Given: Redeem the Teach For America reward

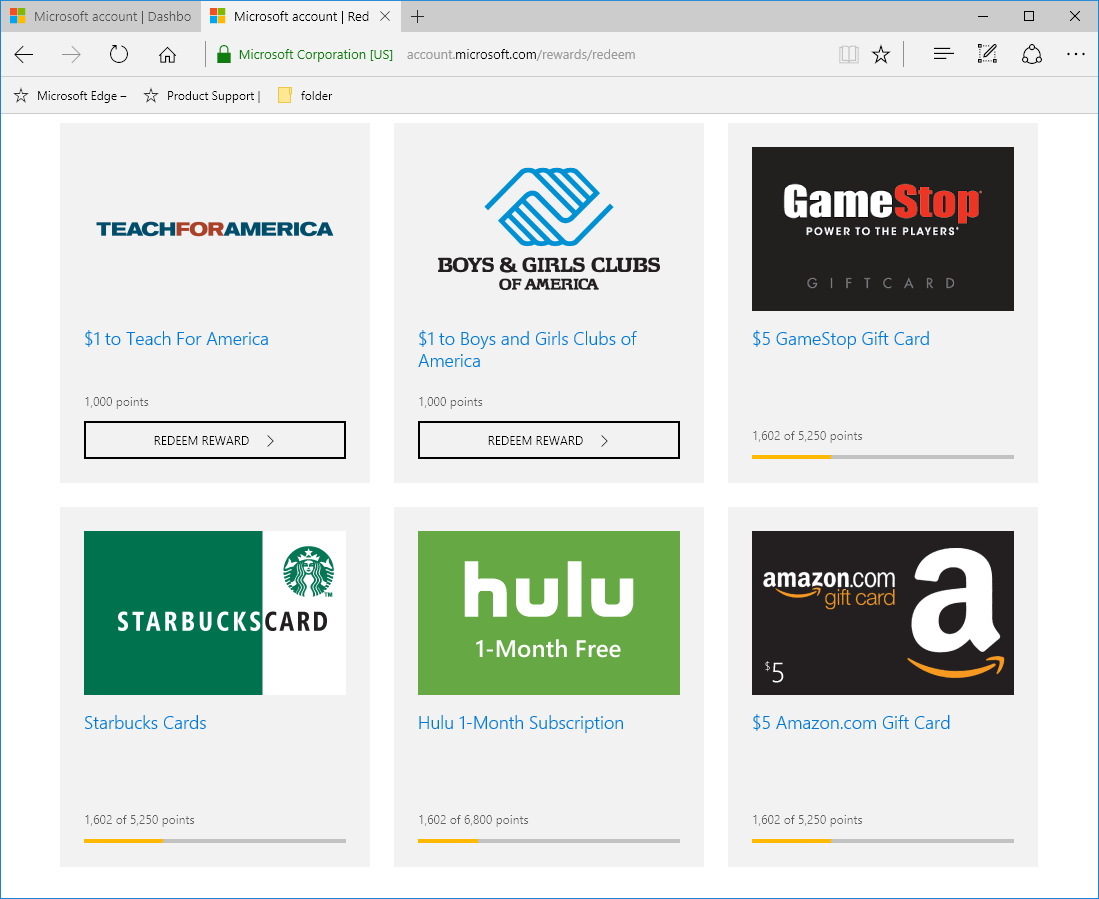Looking at the screenshot, I should [214, 440].
